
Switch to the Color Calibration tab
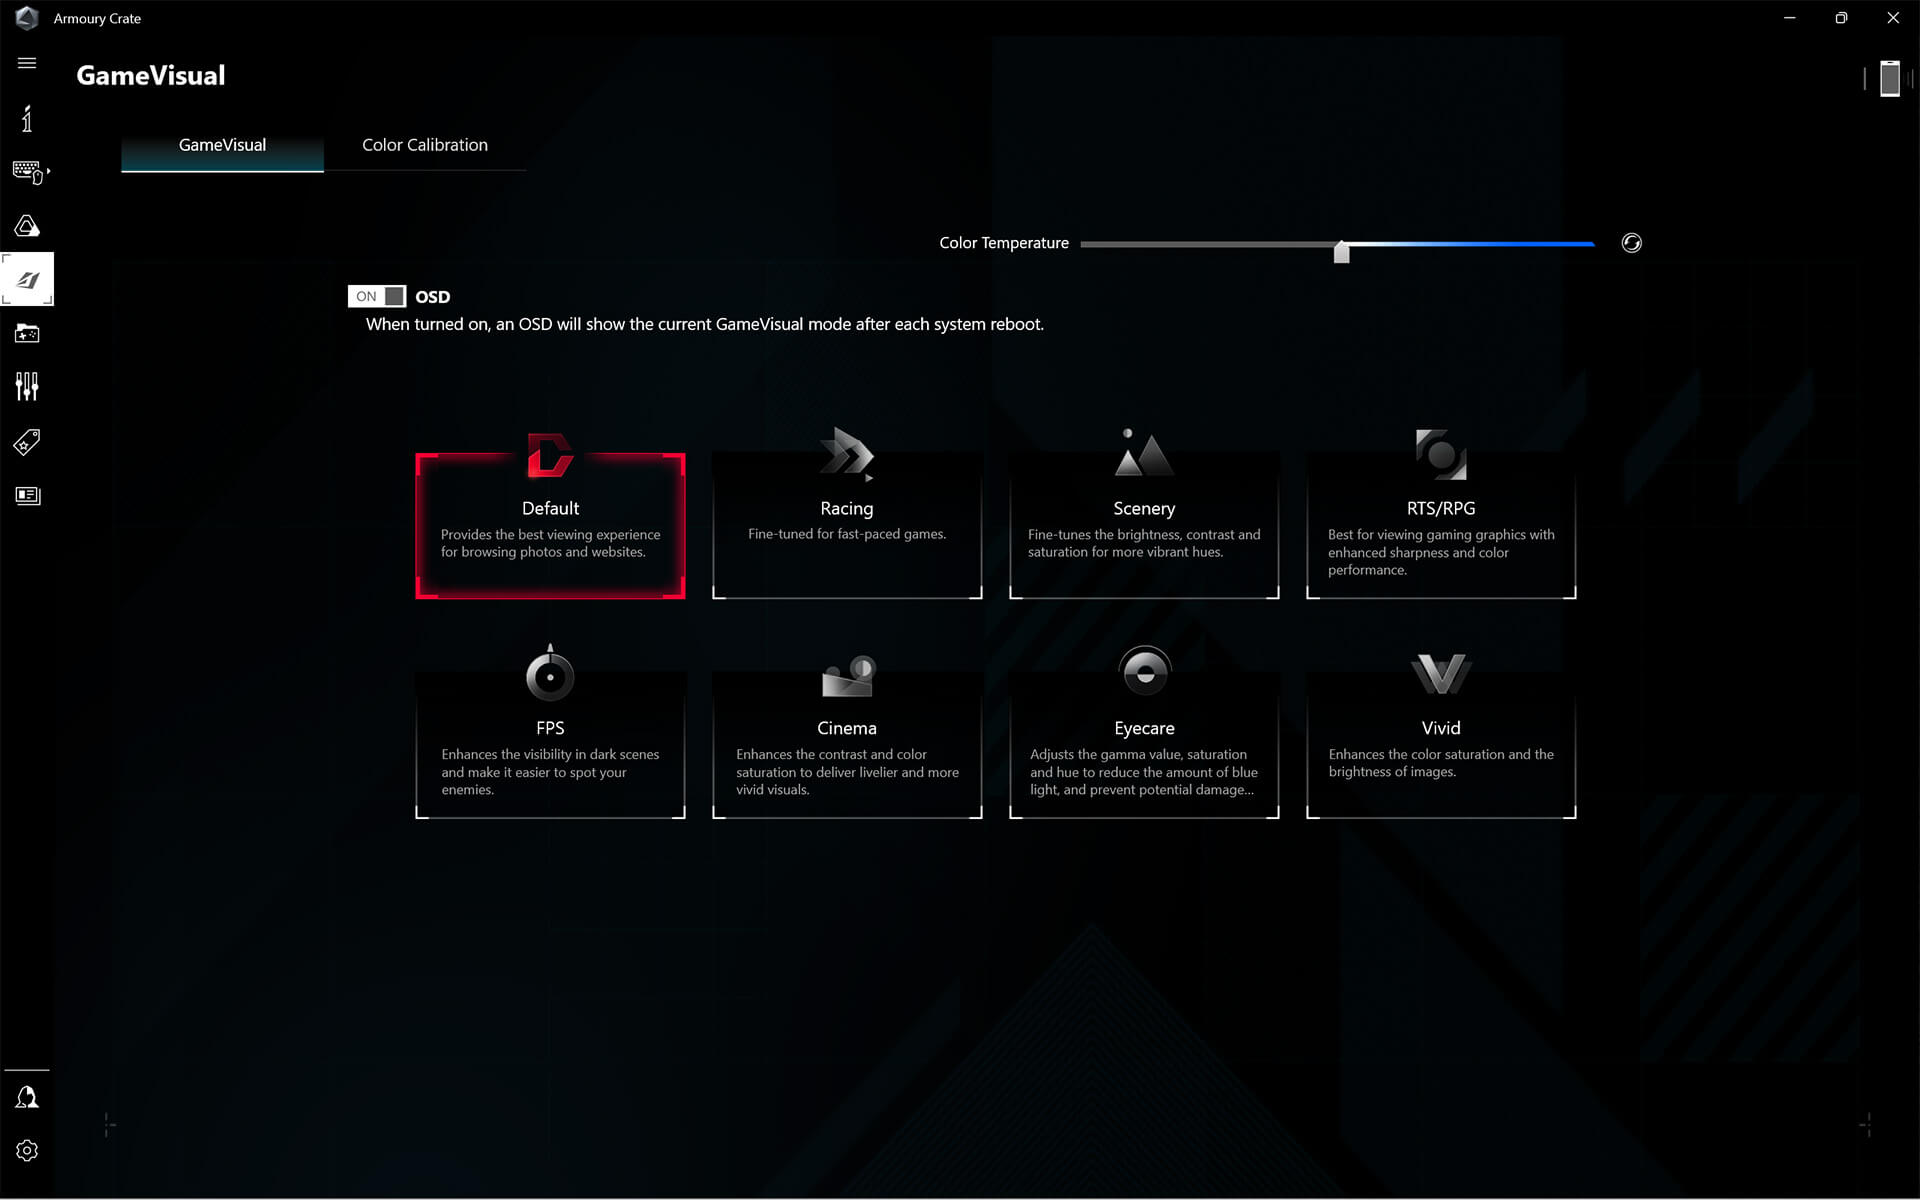[x=424, y=144]
